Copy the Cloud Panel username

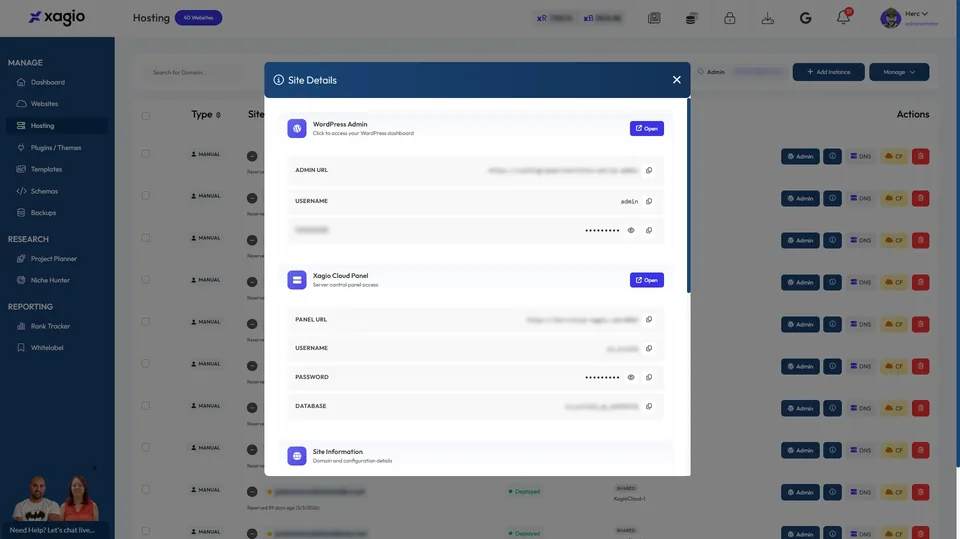[x=649, y=348]
